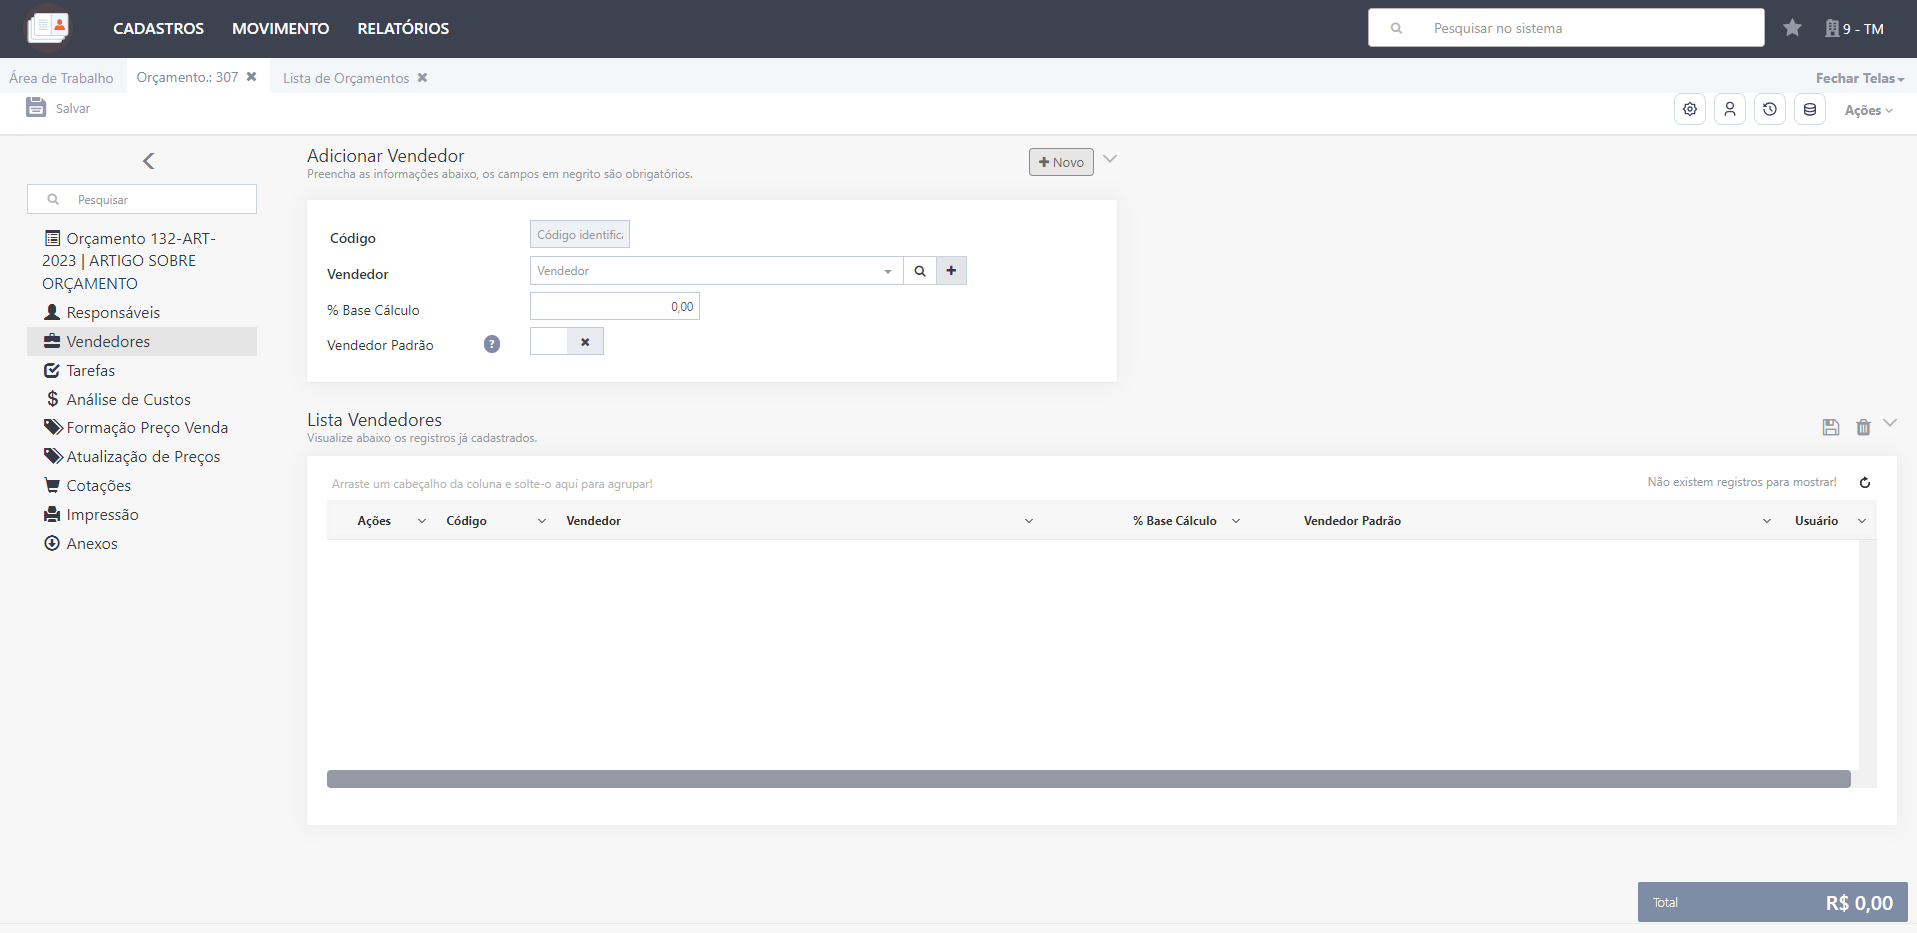The image size is (1917, 933).
Task: Open Responsáveis section in sidebar
Action: coord(142,312)
